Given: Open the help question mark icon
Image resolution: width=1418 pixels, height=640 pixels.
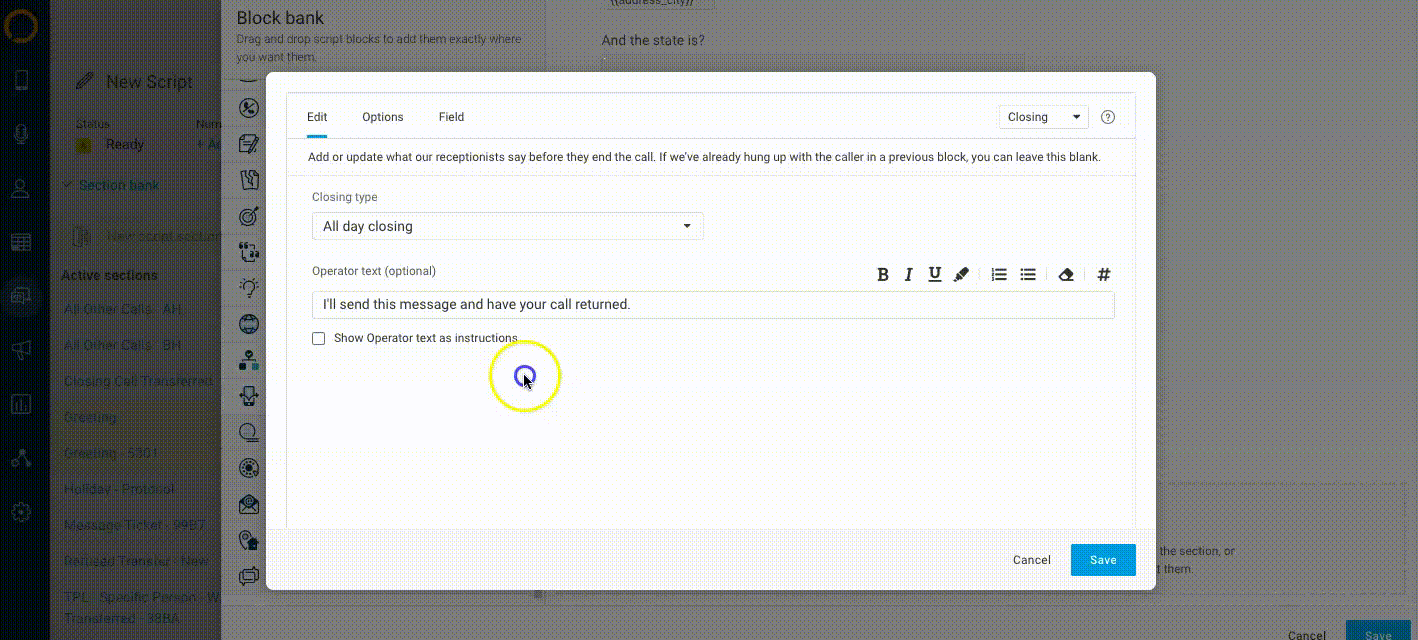Looking at the screenshot, I should coord(1108,117).
